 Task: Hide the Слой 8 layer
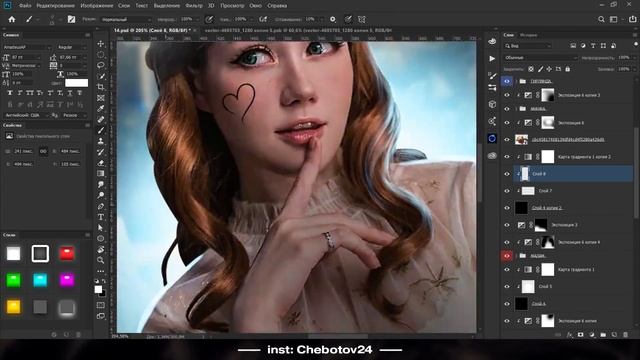[507, 174]
